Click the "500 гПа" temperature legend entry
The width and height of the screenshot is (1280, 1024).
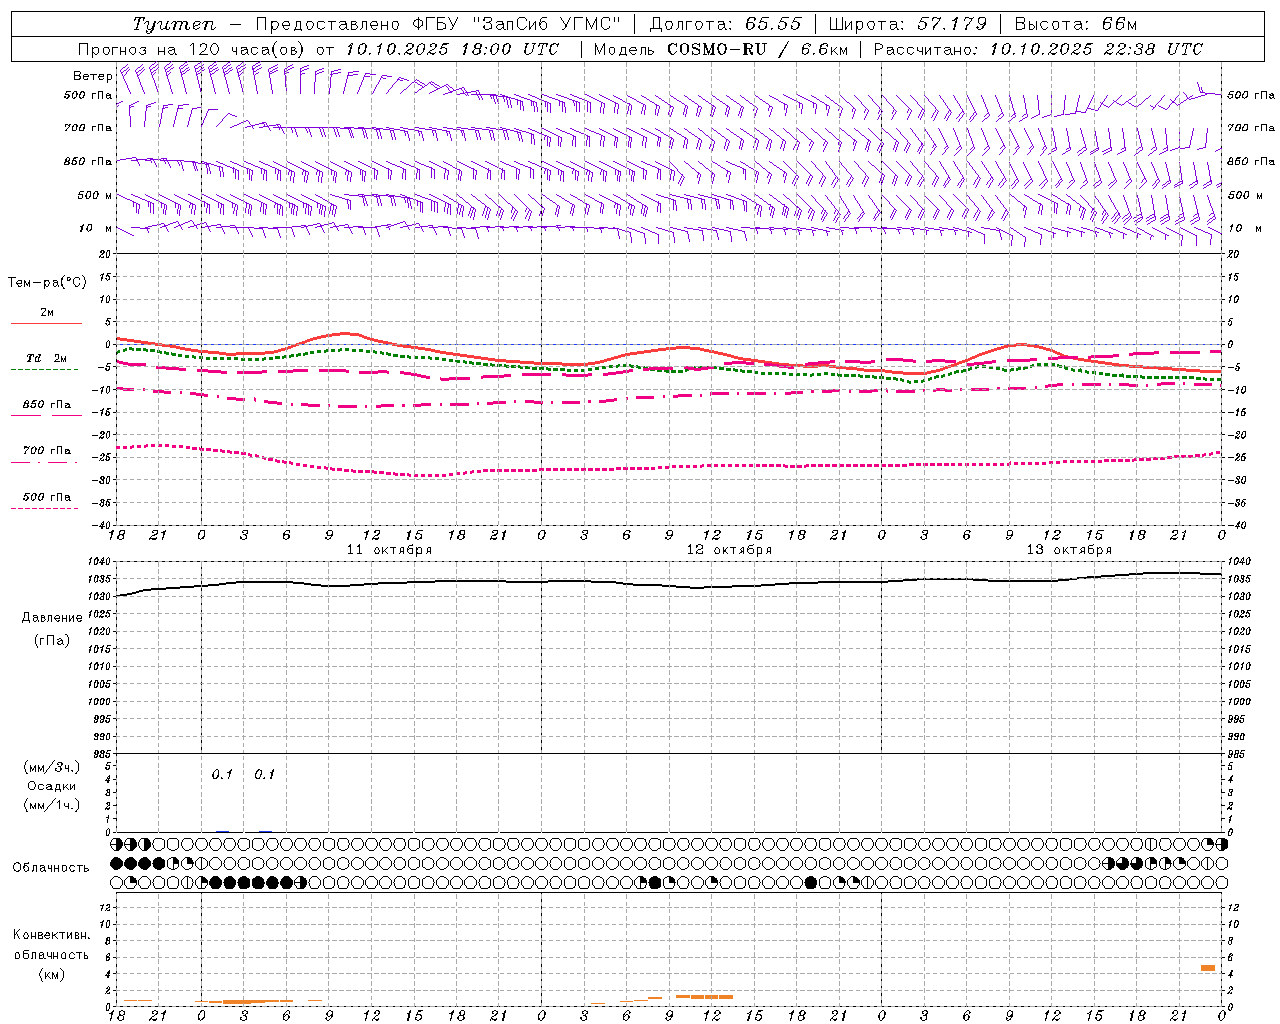46,497
